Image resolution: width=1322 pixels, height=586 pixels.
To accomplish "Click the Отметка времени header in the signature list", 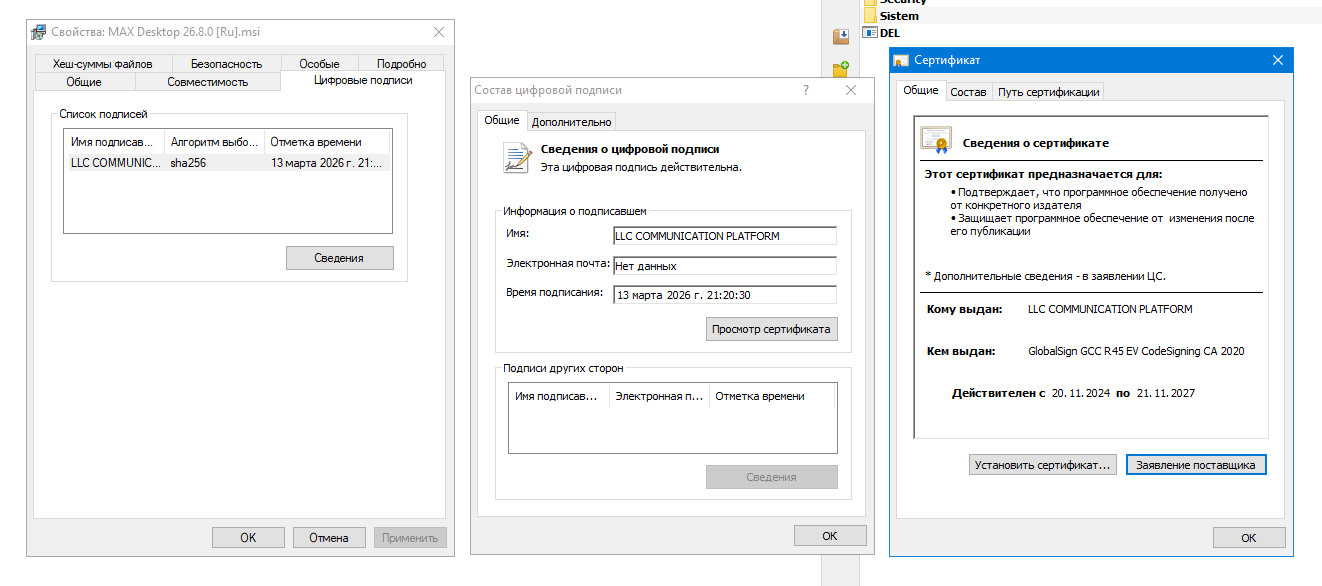I will (x=328, y=142).
